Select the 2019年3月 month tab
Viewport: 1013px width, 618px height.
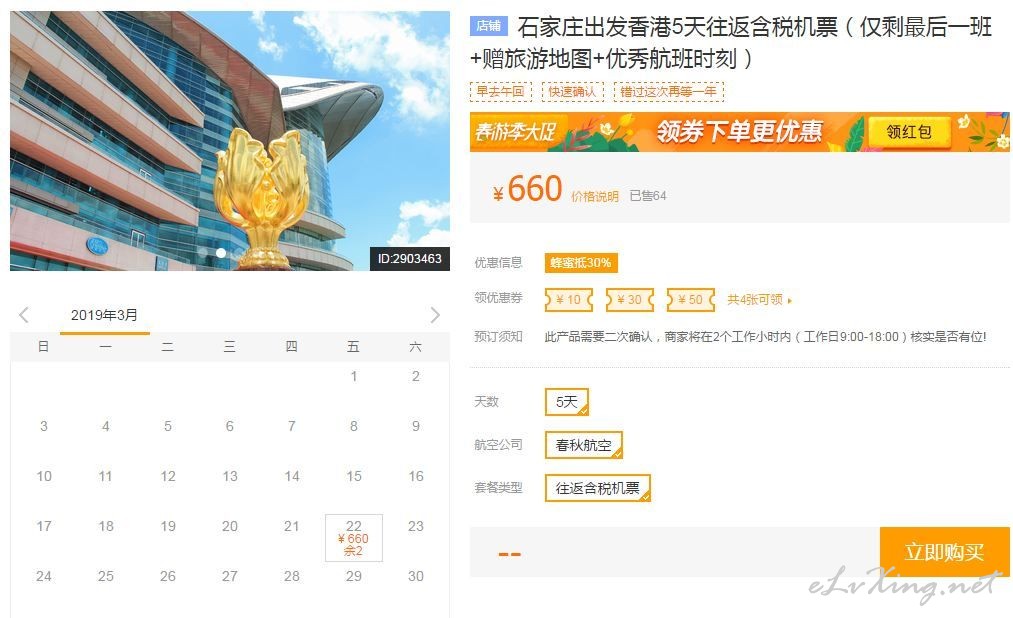click(x=104, y=316)
